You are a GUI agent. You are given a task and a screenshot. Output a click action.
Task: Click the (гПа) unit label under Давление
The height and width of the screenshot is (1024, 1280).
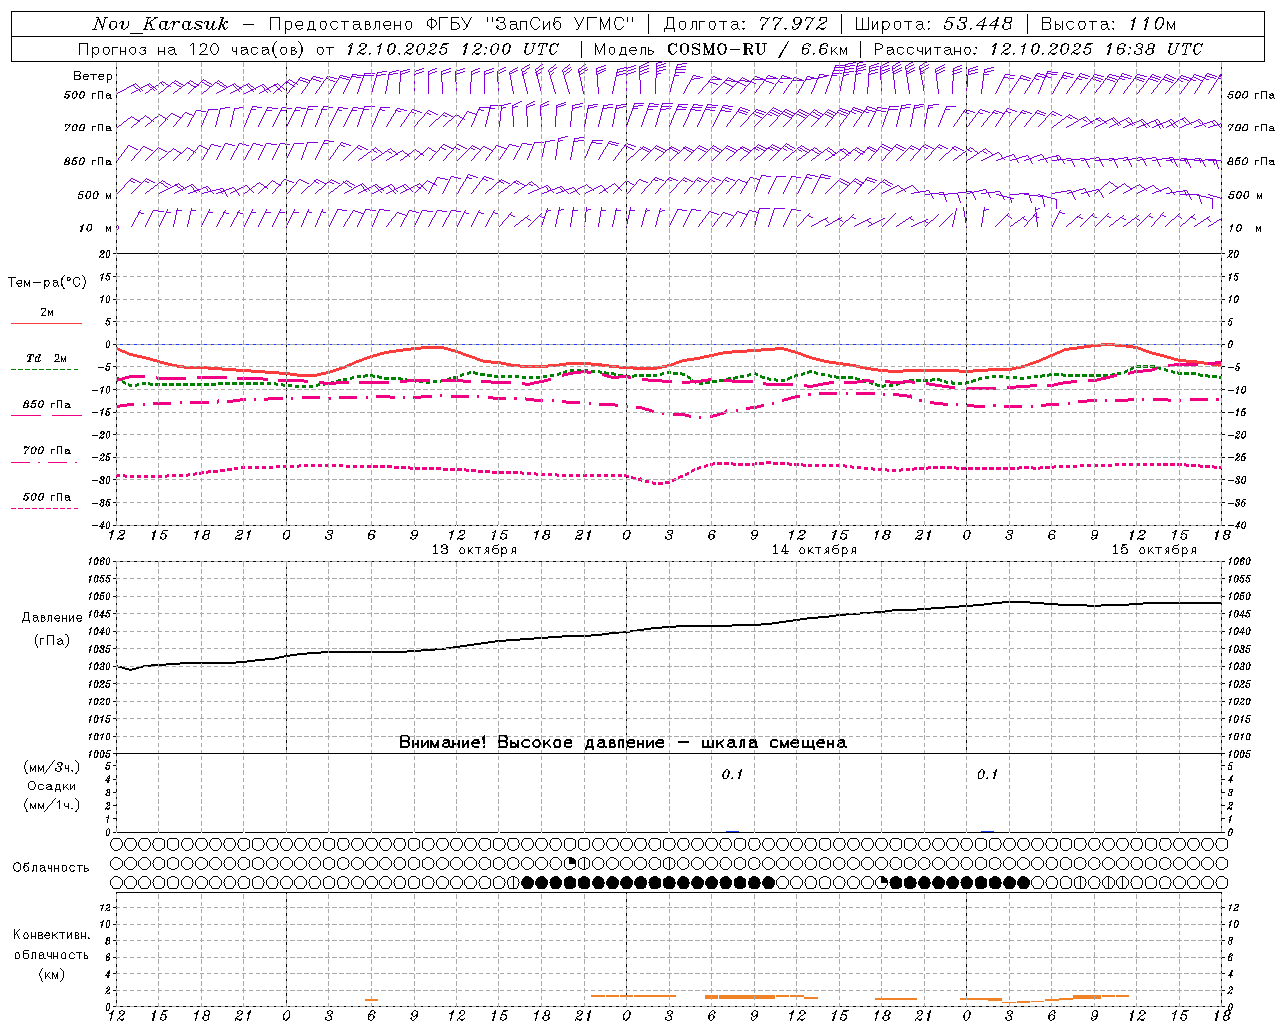point(52,641)
